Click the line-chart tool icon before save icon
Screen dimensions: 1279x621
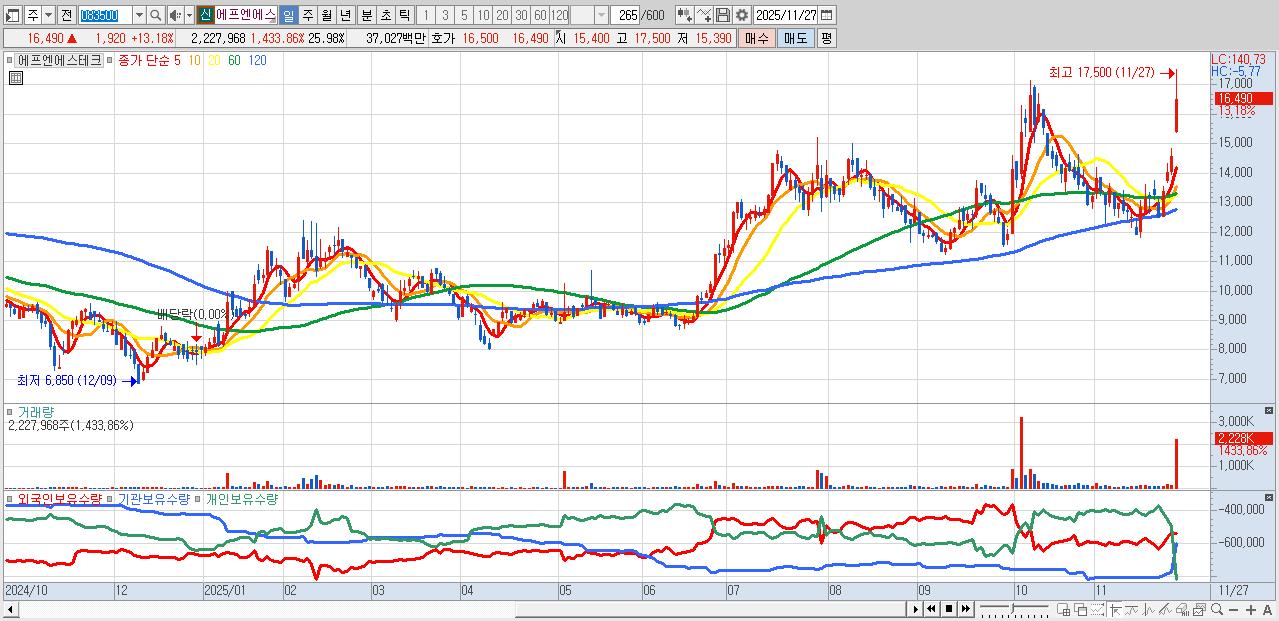point(703,15)
